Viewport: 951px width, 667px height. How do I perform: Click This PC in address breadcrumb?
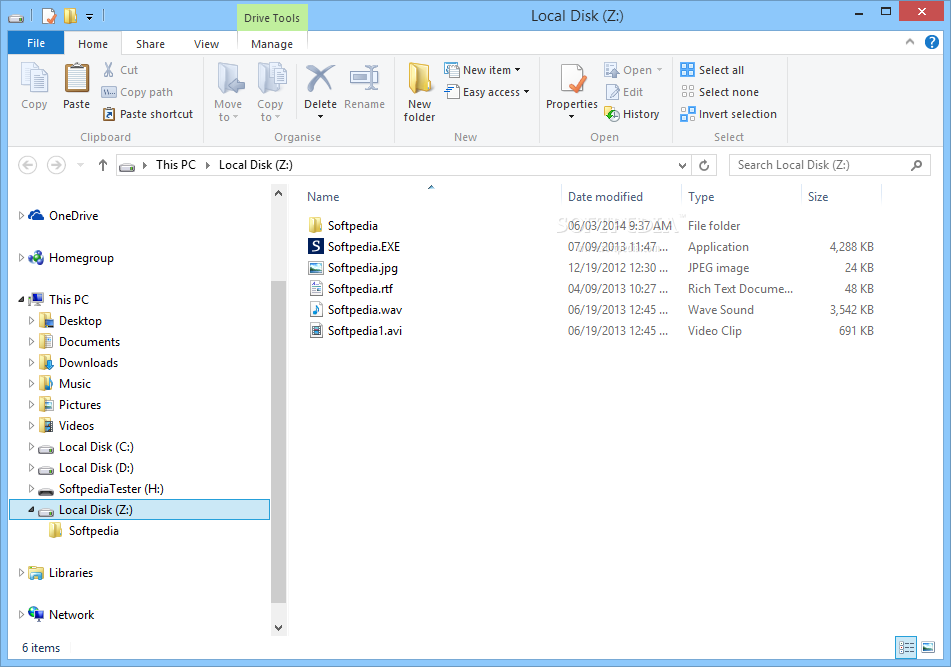click(x=176, y=165)
